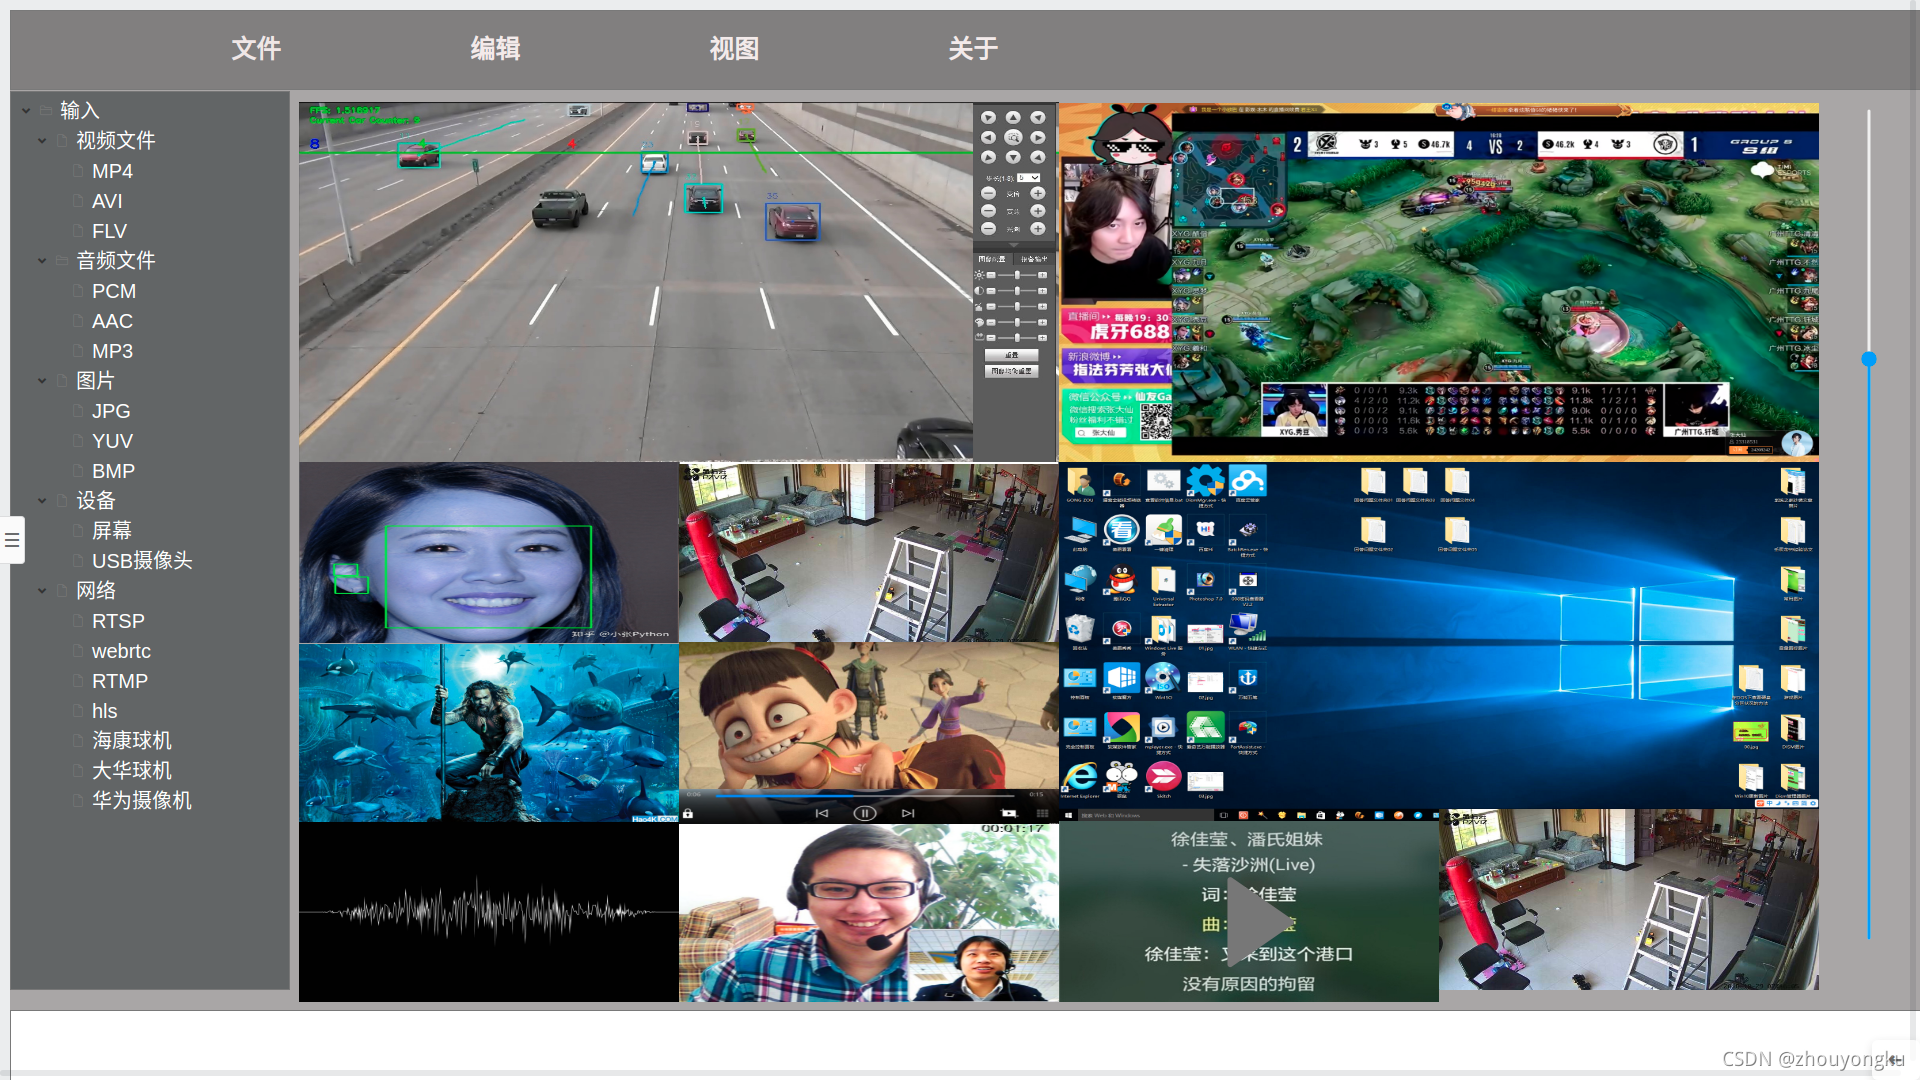Select 屏幕 device input
The height and width of the screenshot is (1080, 1920).
coord(112,530)
